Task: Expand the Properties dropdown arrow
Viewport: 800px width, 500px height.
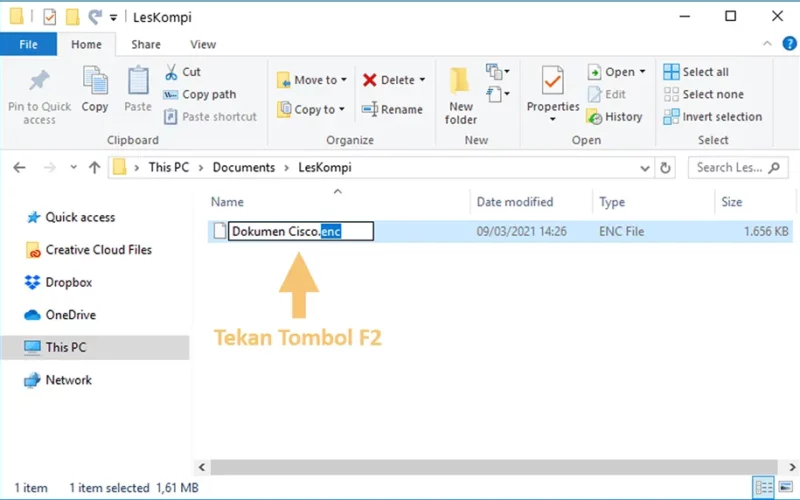Action: click(553, 119)
